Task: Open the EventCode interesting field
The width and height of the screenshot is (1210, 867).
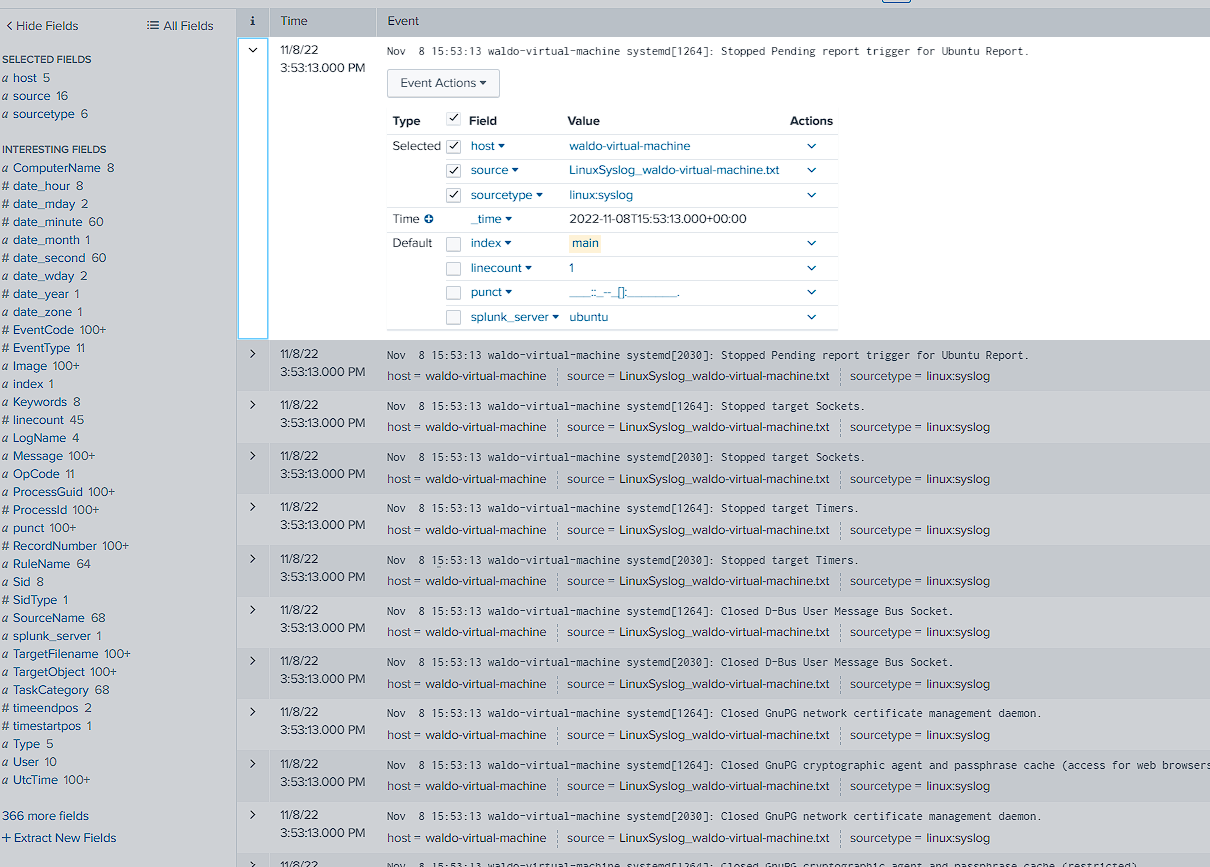Action: click(x=43, y=330)
